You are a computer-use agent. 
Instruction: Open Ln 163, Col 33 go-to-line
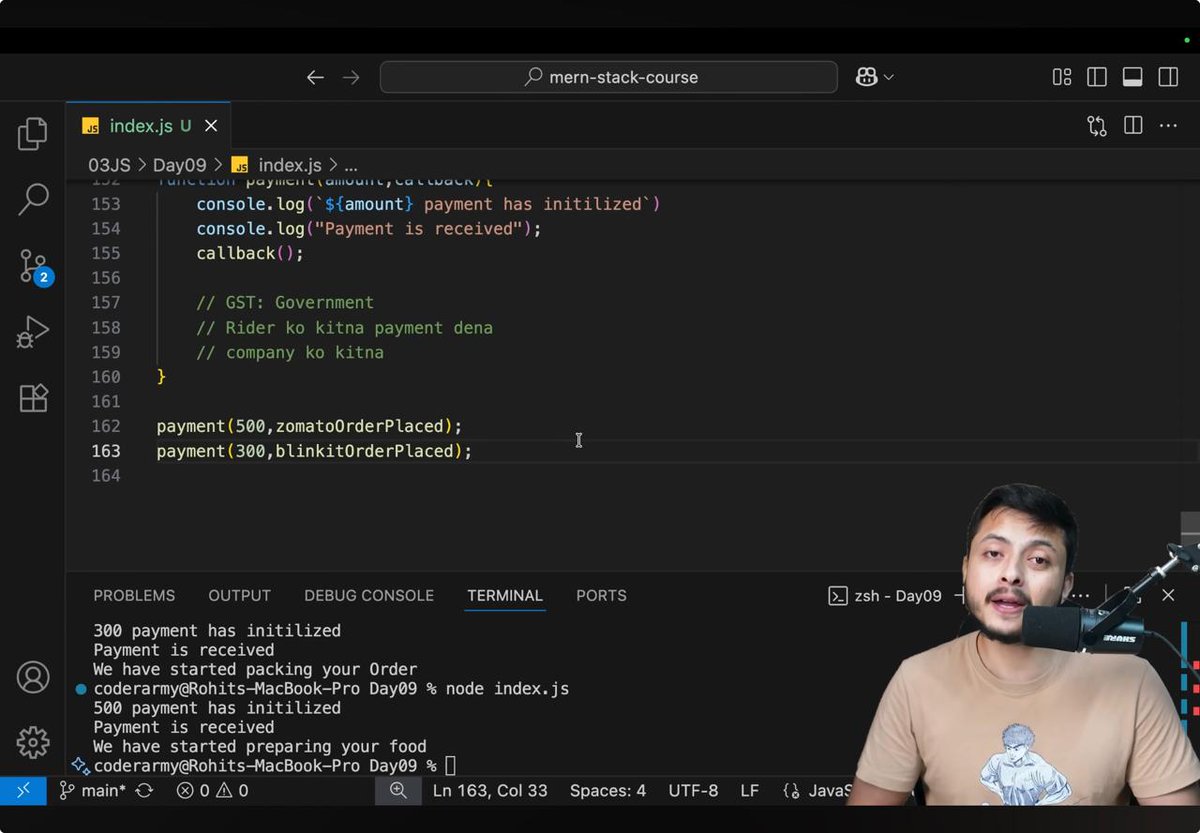[x=490, y=791]
